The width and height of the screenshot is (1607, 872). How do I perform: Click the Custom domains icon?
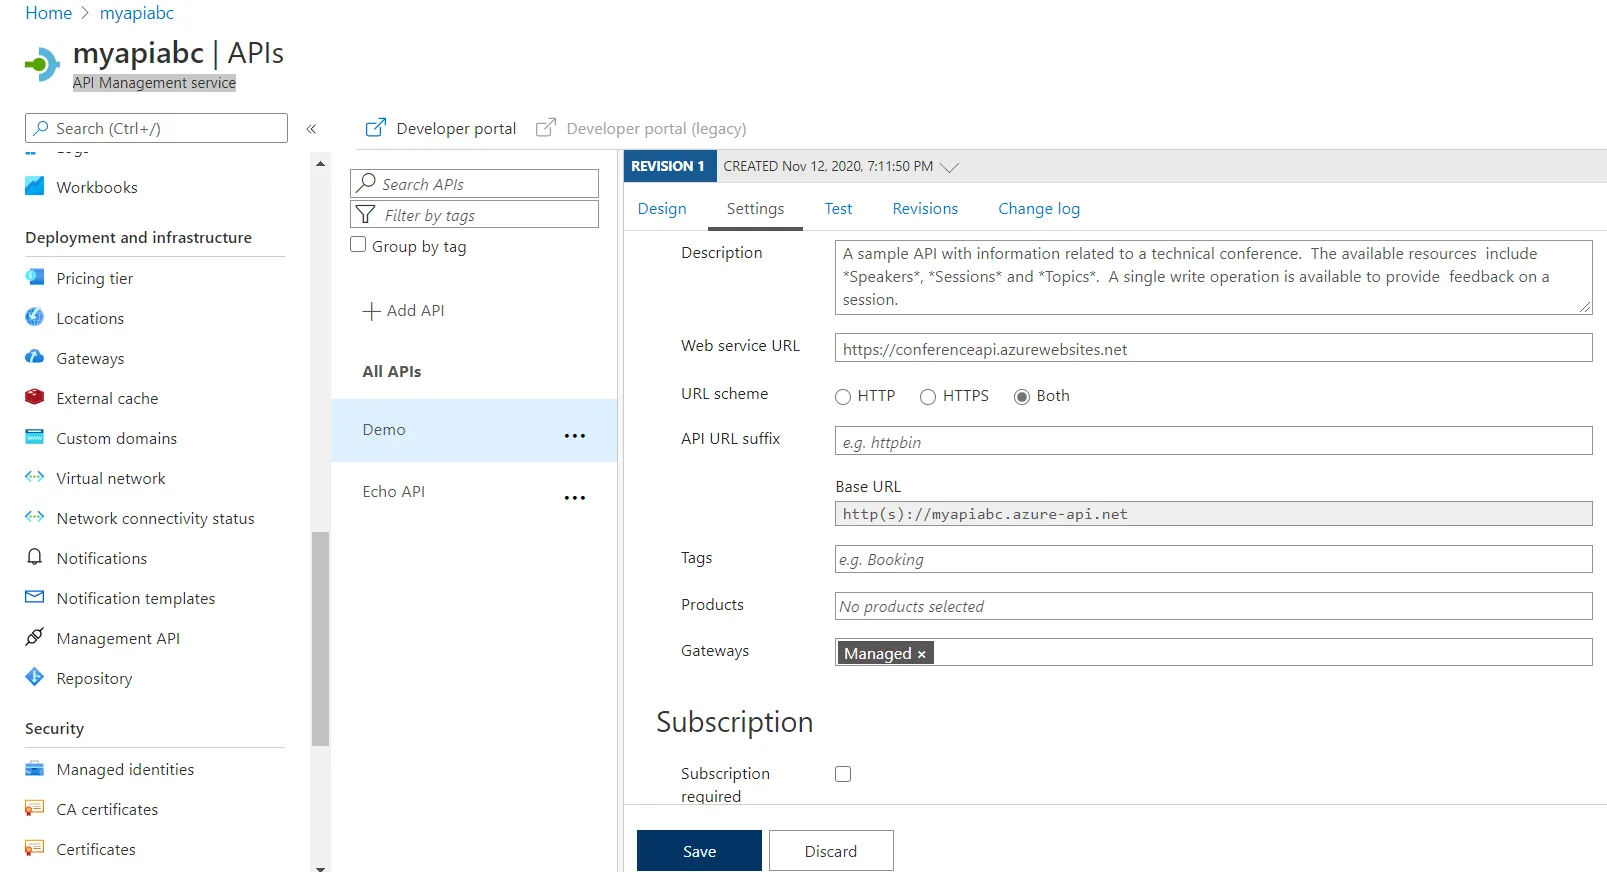pyautogui.click(x=35, y=437)
